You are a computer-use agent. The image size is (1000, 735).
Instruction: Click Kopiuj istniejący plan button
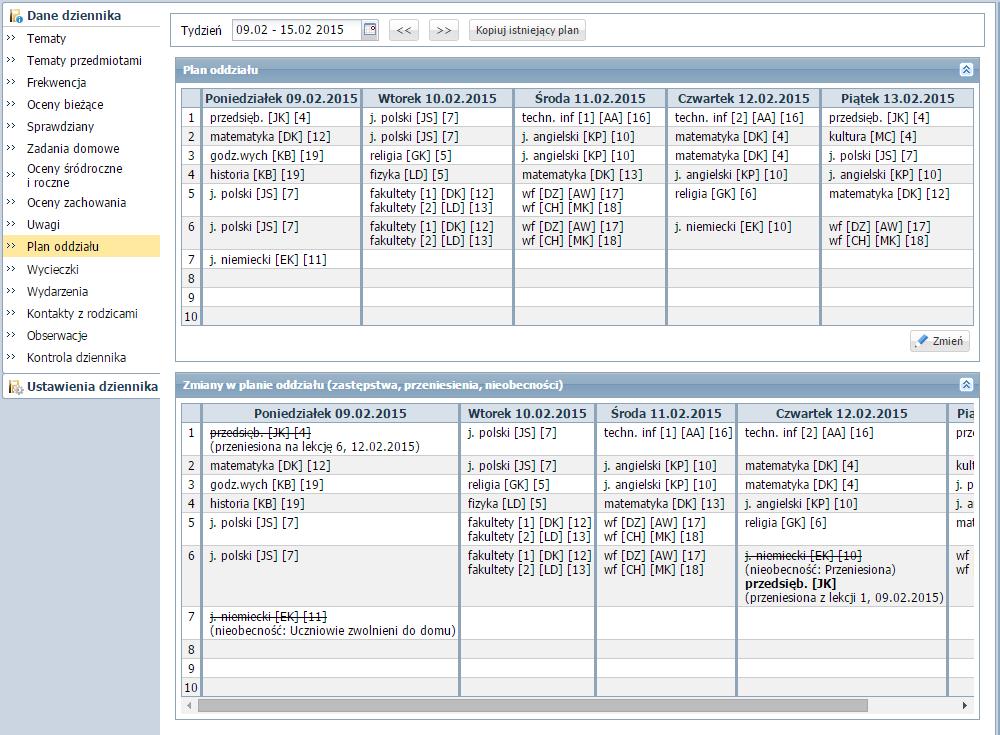(527, 30)
